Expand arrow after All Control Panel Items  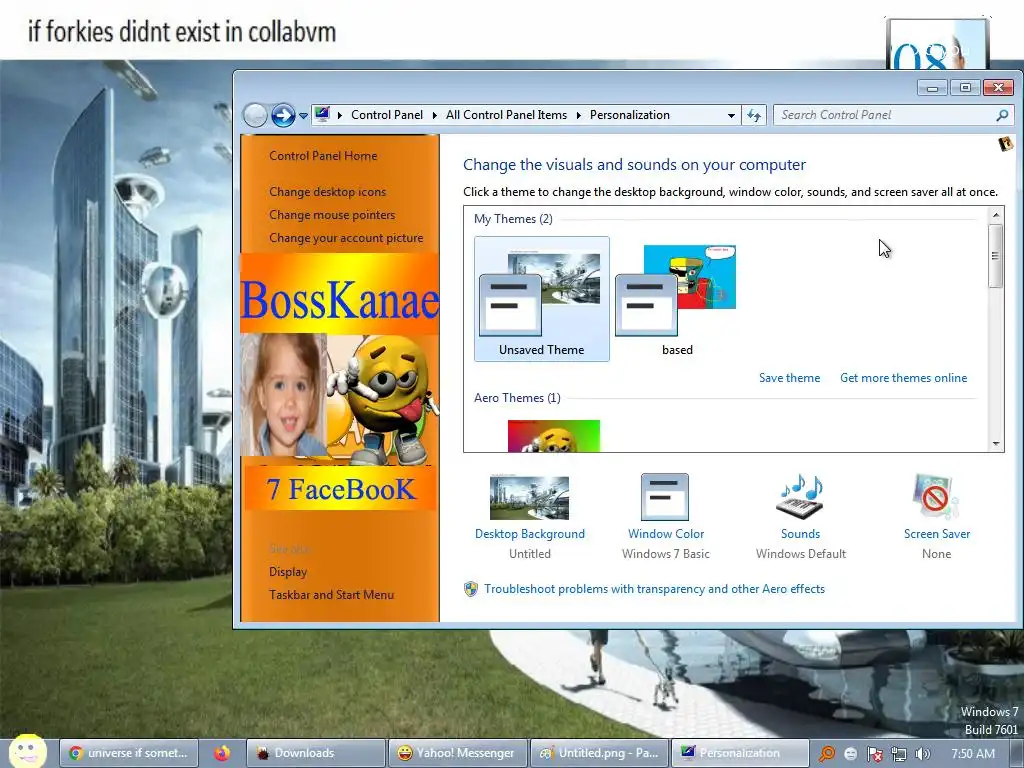pos(579,116)
